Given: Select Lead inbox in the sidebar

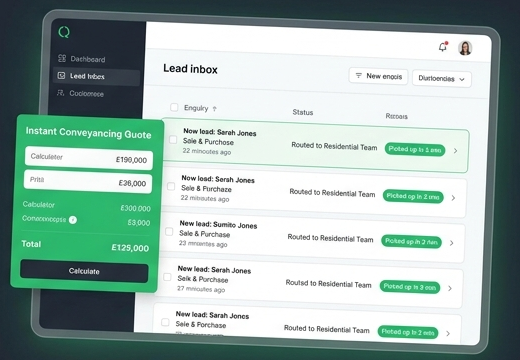Looking at the screenshot, I should pyautogui.click(x=96, y=76).
